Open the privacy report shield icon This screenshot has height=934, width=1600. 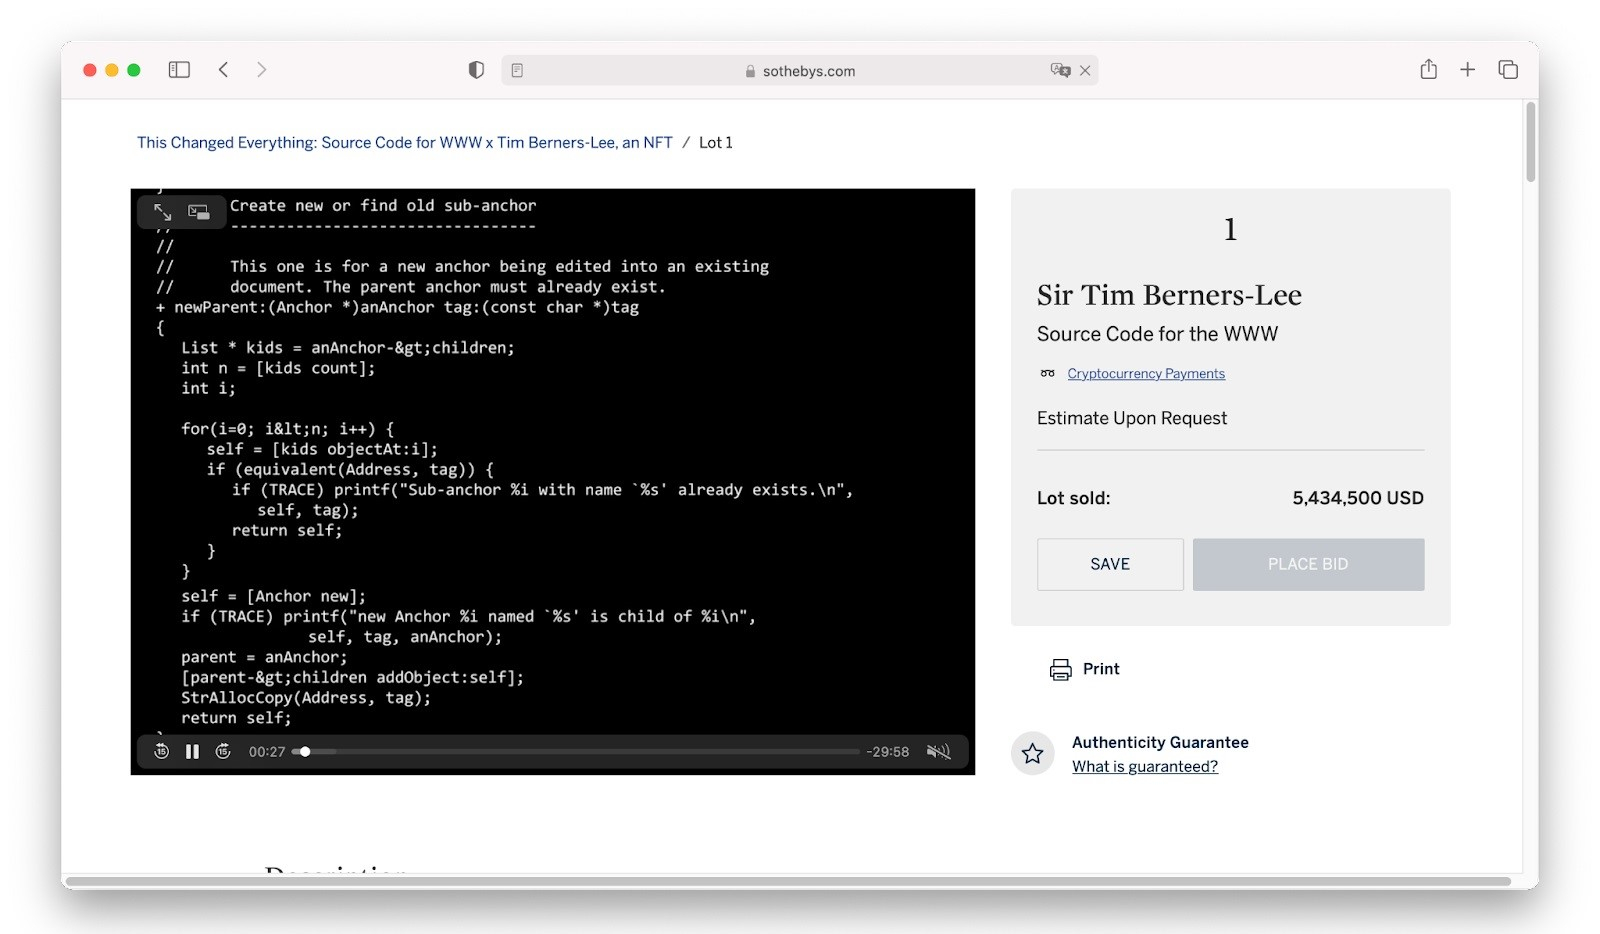point(476,70)
